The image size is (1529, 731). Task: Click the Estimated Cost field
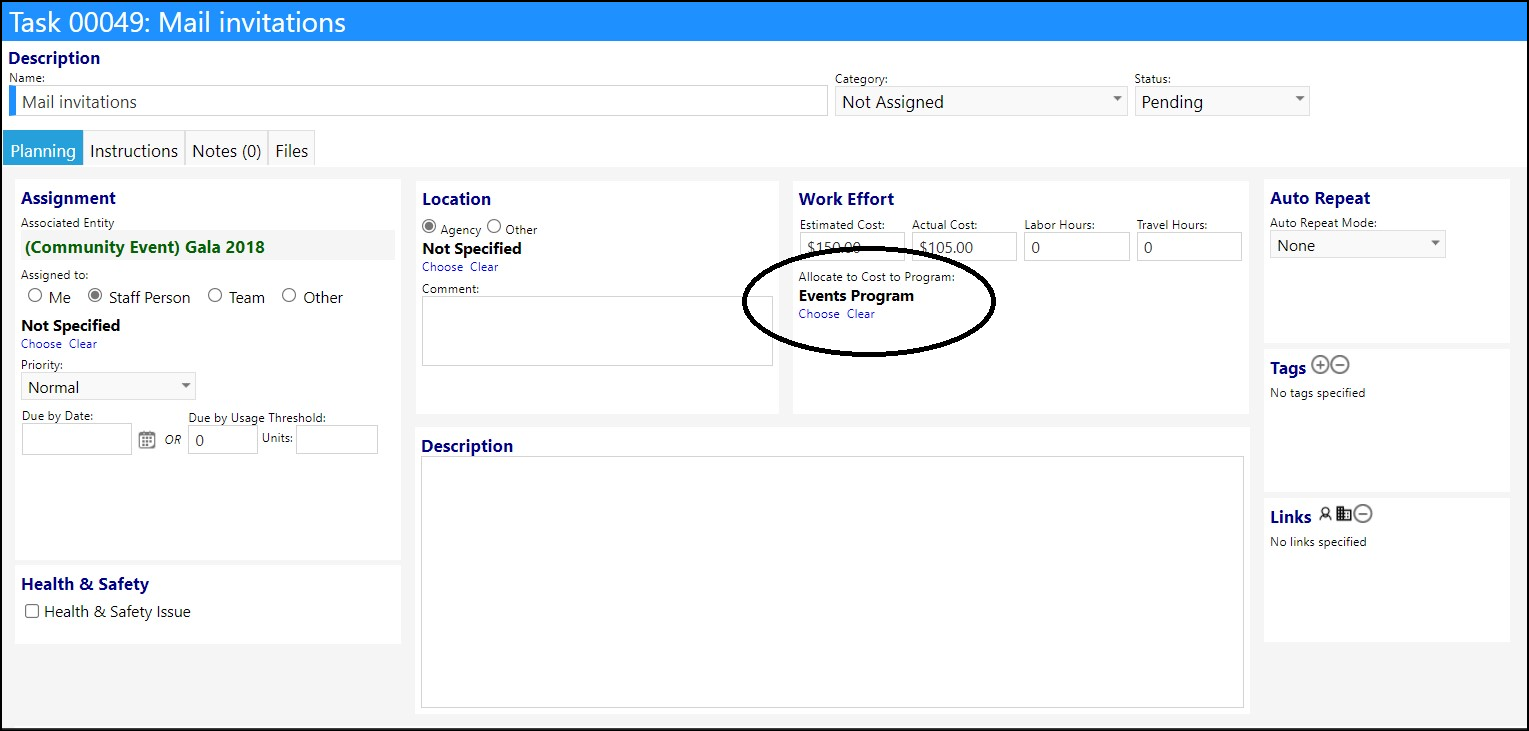click(x=852, y=247)
